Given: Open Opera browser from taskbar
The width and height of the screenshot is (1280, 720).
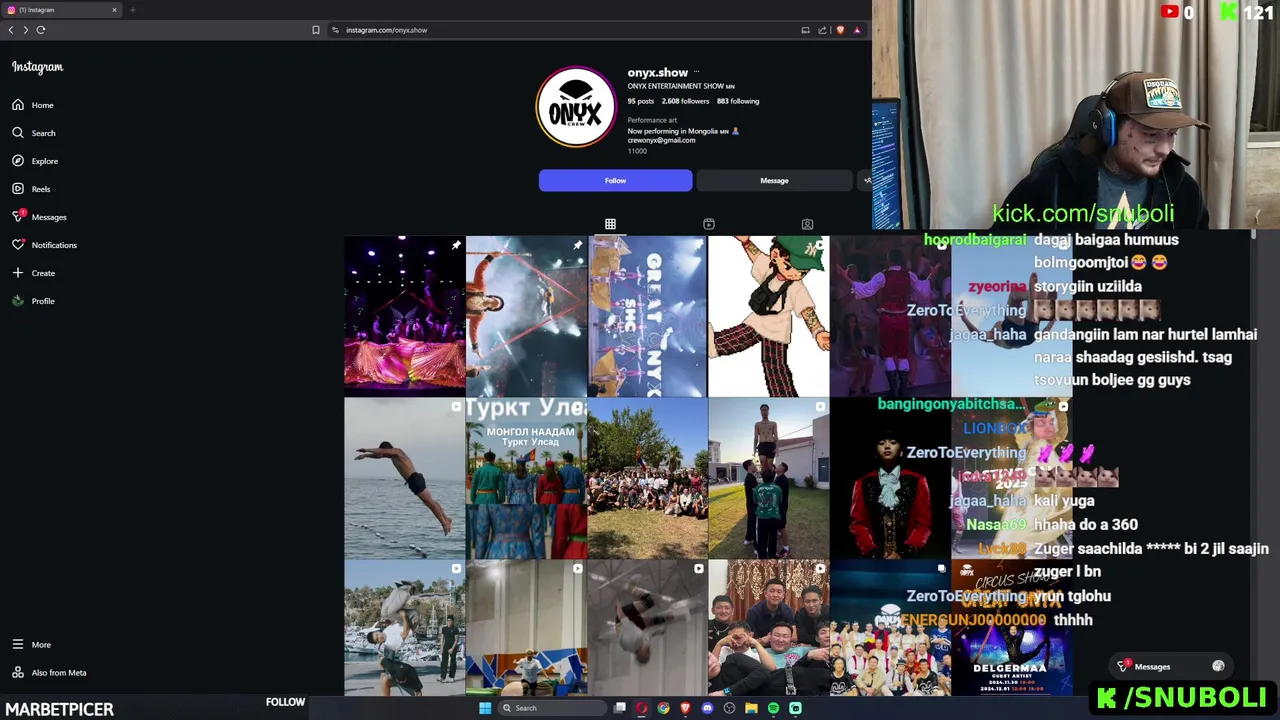Looking at the screenshot, I should tap(642, 708).
